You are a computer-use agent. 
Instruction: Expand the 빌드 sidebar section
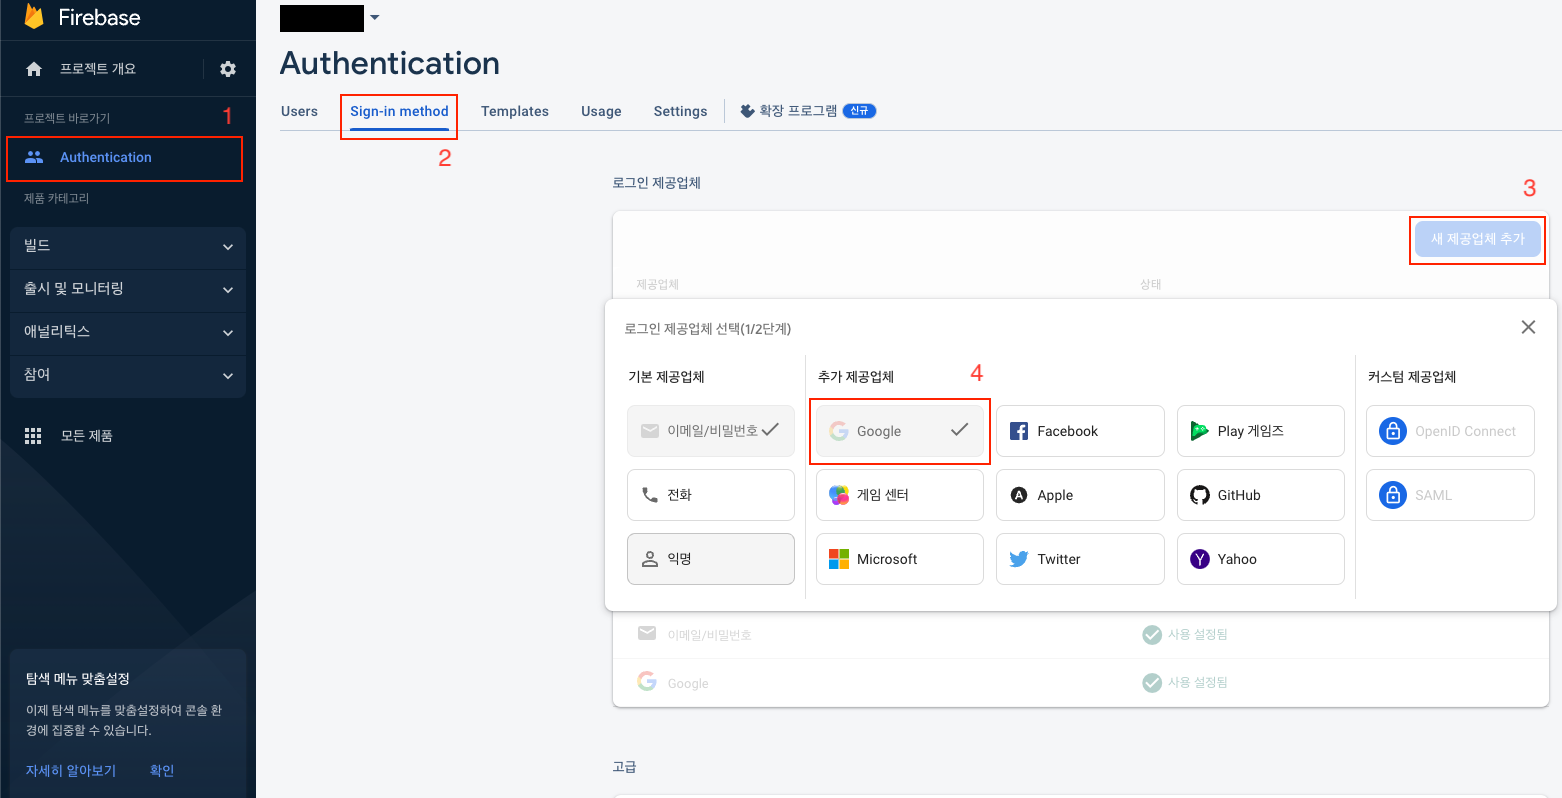coord(128,246)
